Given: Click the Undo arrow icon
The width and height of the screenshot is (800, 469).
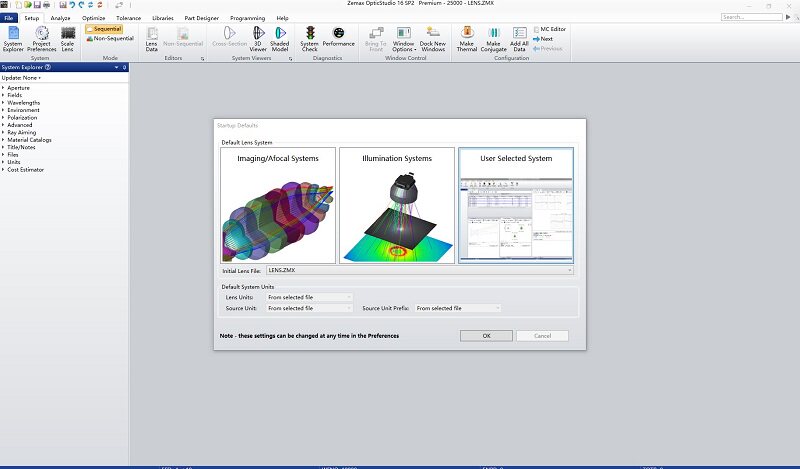Looking at the screenshot, I should 72,5.
